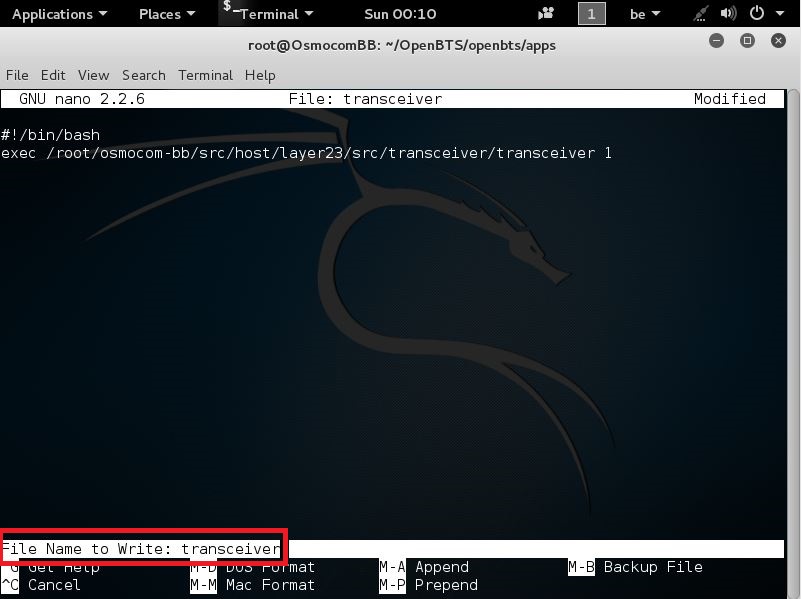Screen dimensions: 802x599
Task: Click the volume speaker icon
Action: [728, 13]
